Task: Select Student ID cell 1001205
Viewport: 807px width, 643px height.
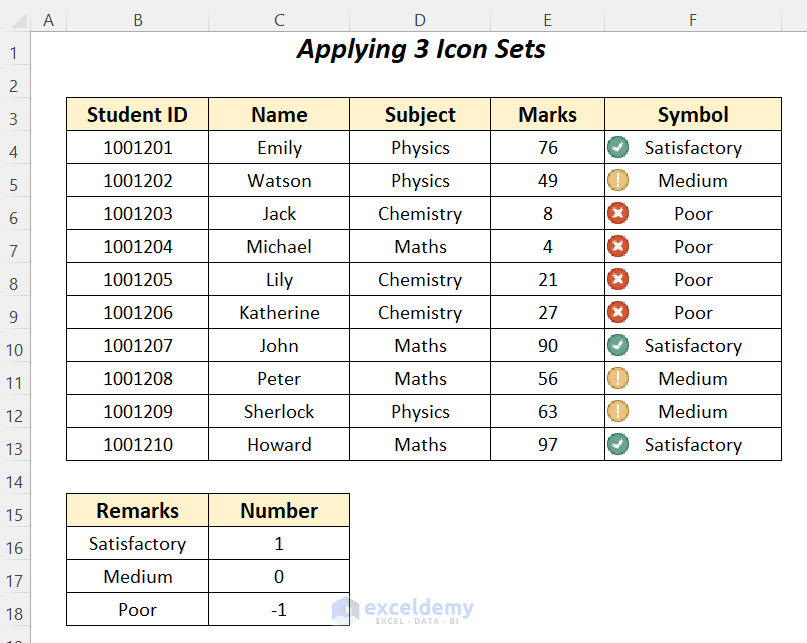Action: (137, 279)
